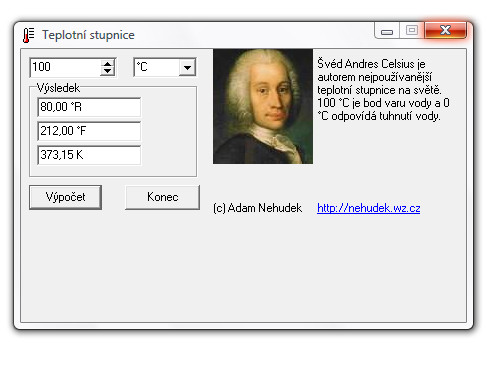This screenshot has width=492, height=366.
Task: Click the disabled maximize button
Action: pyautogui.click(x=412, y=30)
